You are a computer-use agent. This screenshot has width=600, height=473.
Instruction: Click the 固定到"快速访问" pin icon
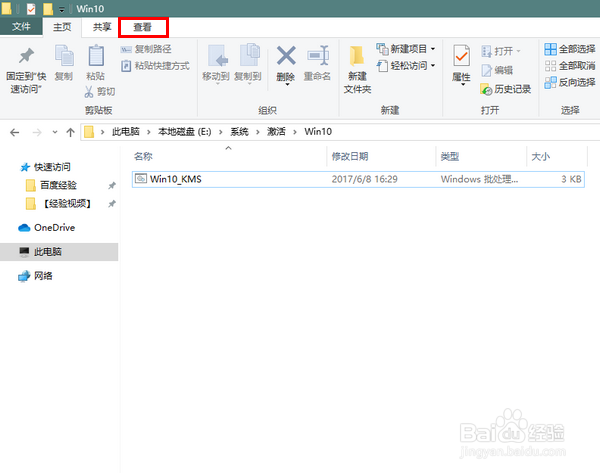coord(26,56)
